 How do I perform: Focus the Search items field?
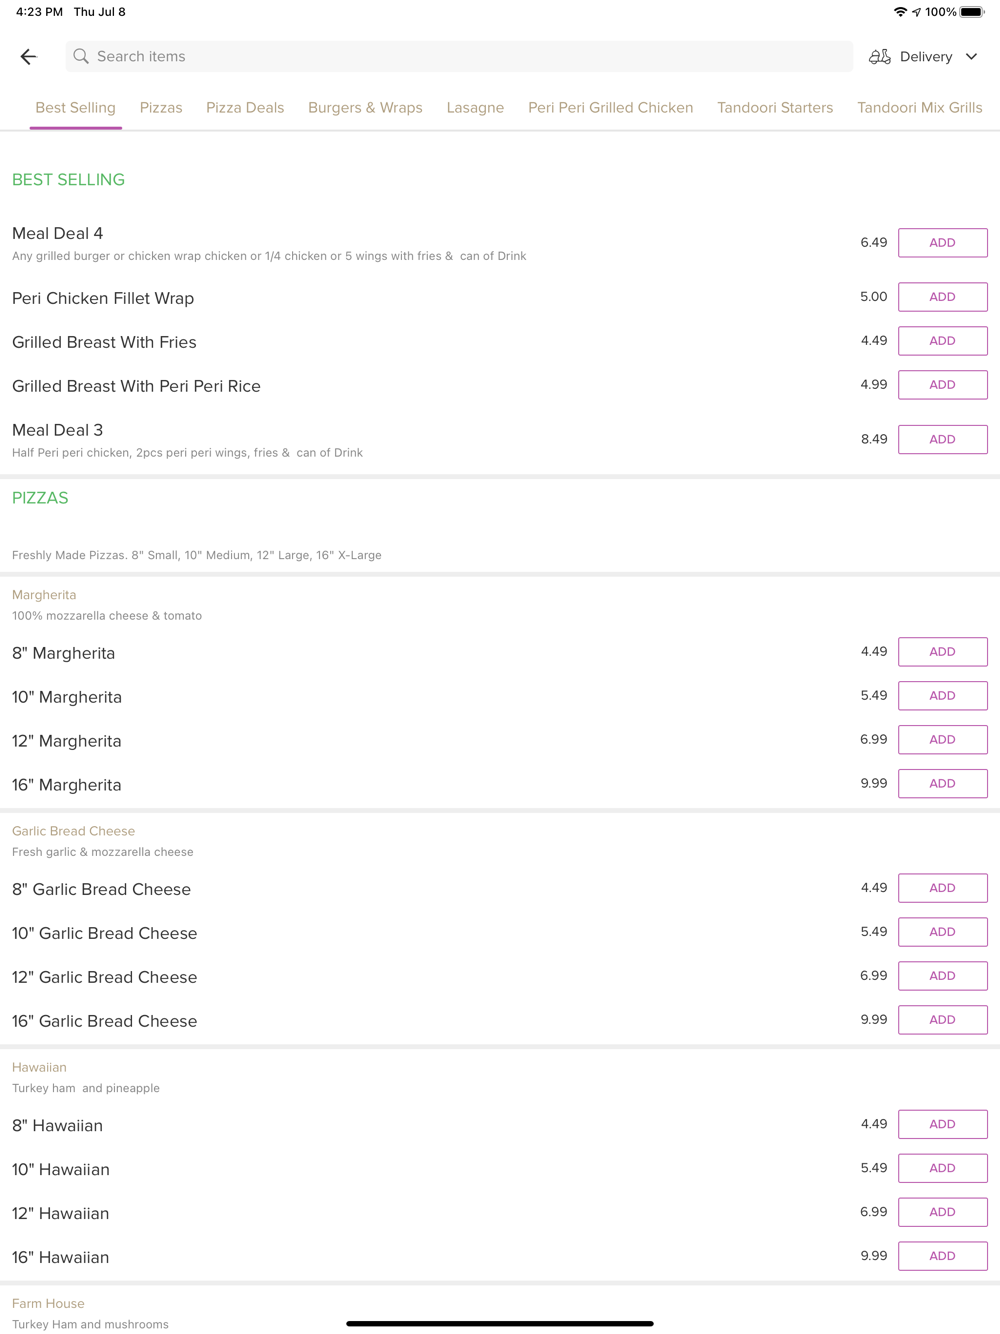click(x=460, y=57)
